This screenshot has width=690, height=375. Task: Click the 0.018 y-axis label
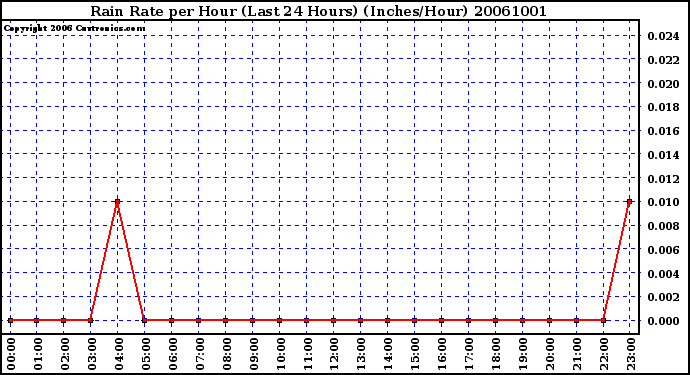pyautogui.click(x=663, y=107)
